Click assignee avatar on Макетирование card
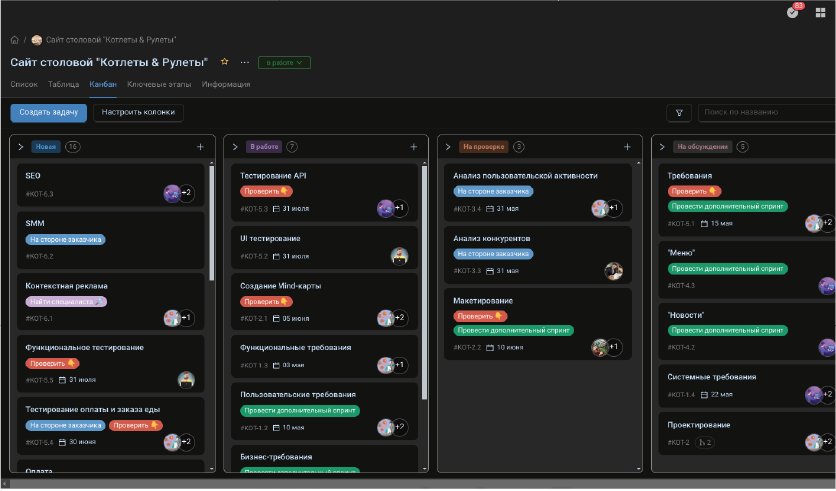The width and height of the screenshot is (836, 491). (x=600, y=348)
